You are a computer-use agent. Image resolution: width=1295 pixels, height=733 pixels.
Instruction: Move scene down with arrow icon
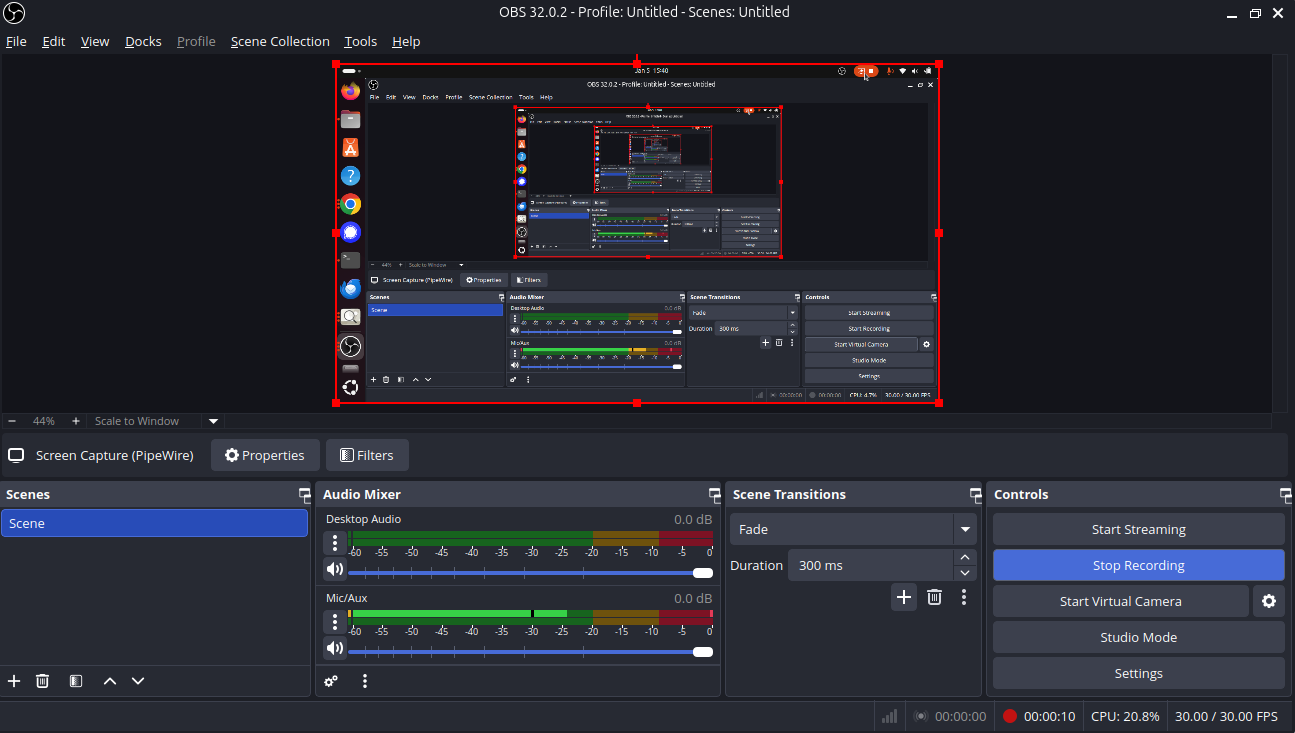click(x=138, y=681)
